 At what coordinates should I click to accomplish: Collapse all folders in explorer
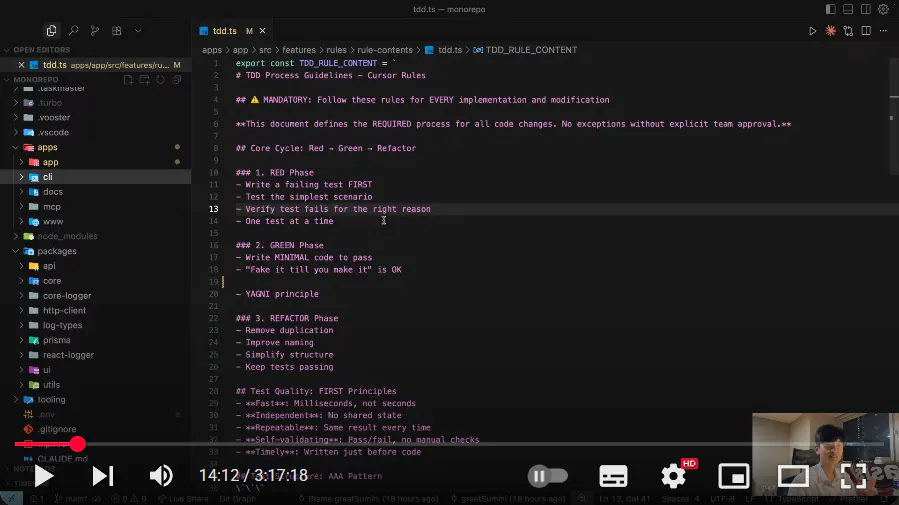click(x=177, y=80)
